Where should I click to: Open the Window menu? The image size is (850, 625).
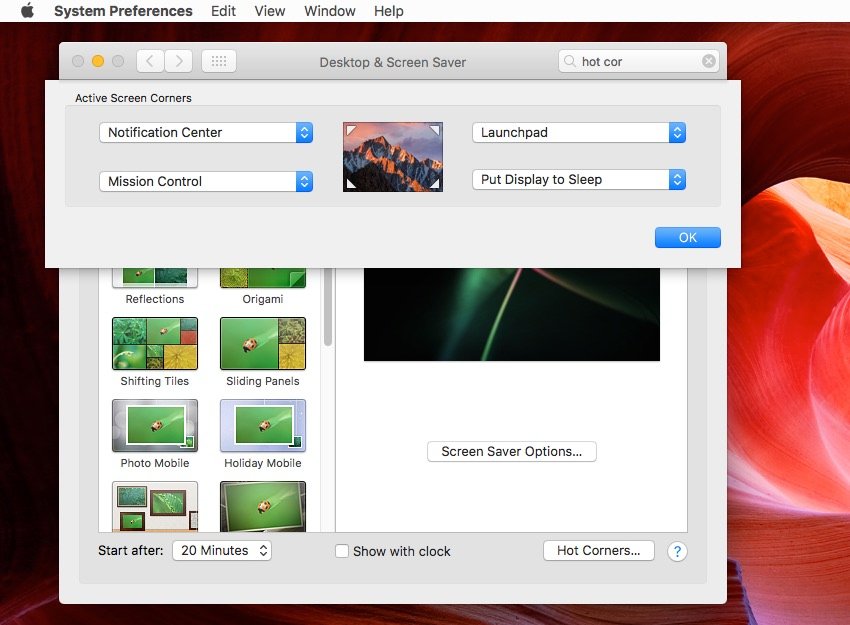330,11
